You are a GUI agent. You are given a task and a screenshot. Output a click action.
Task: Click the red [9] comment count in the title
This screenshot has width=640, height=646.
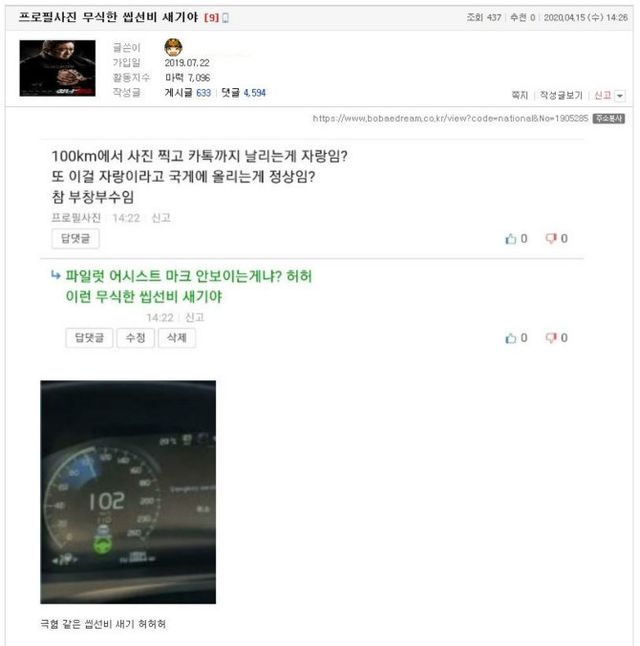click(211, 18)
